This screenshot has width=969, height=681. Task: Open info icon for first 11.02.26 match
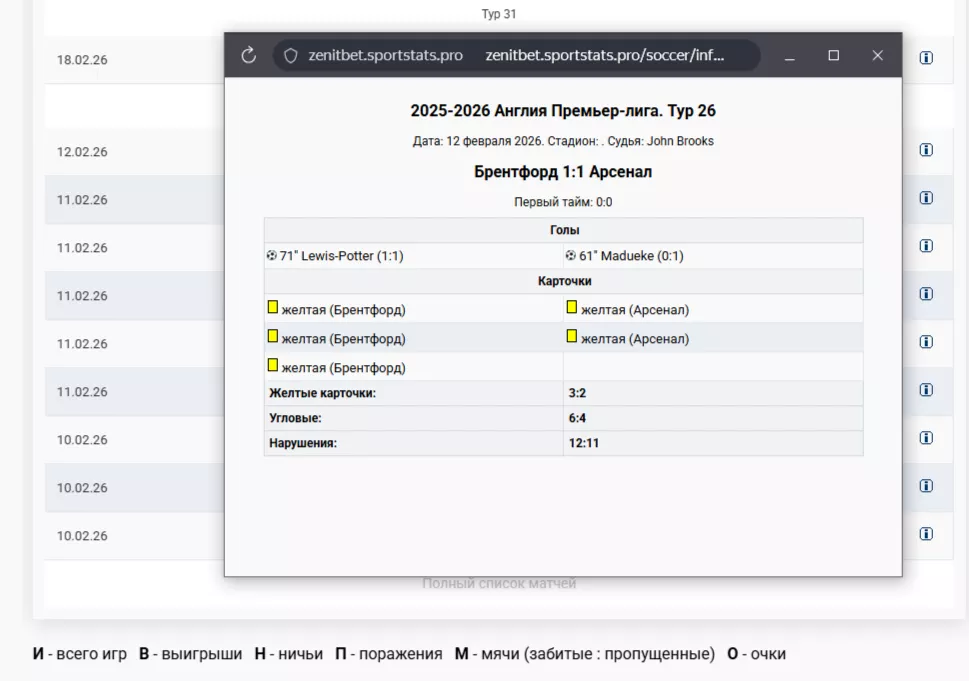[926, 198]
